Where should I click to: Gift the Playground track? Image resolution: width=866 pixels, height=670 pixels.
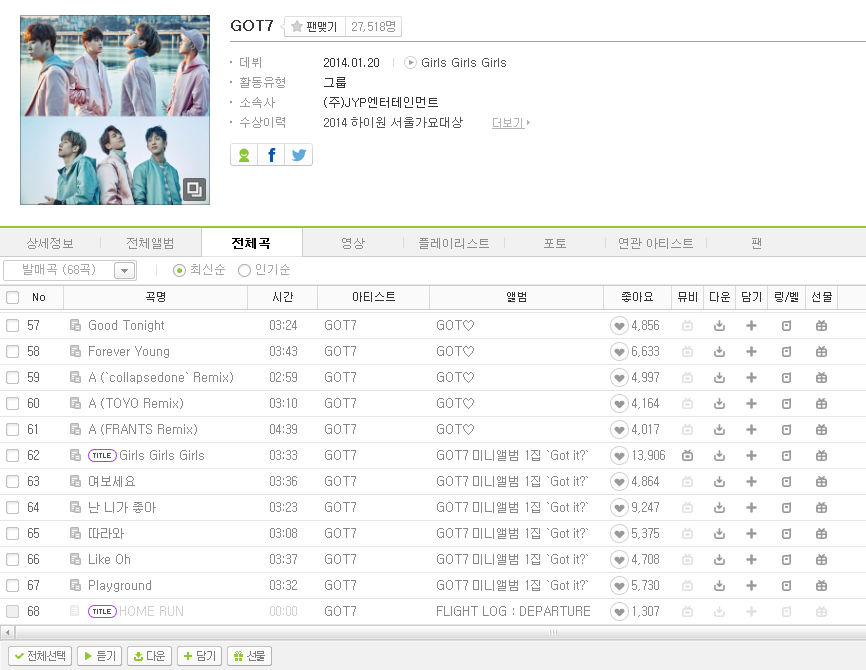[x=821, y=585]
